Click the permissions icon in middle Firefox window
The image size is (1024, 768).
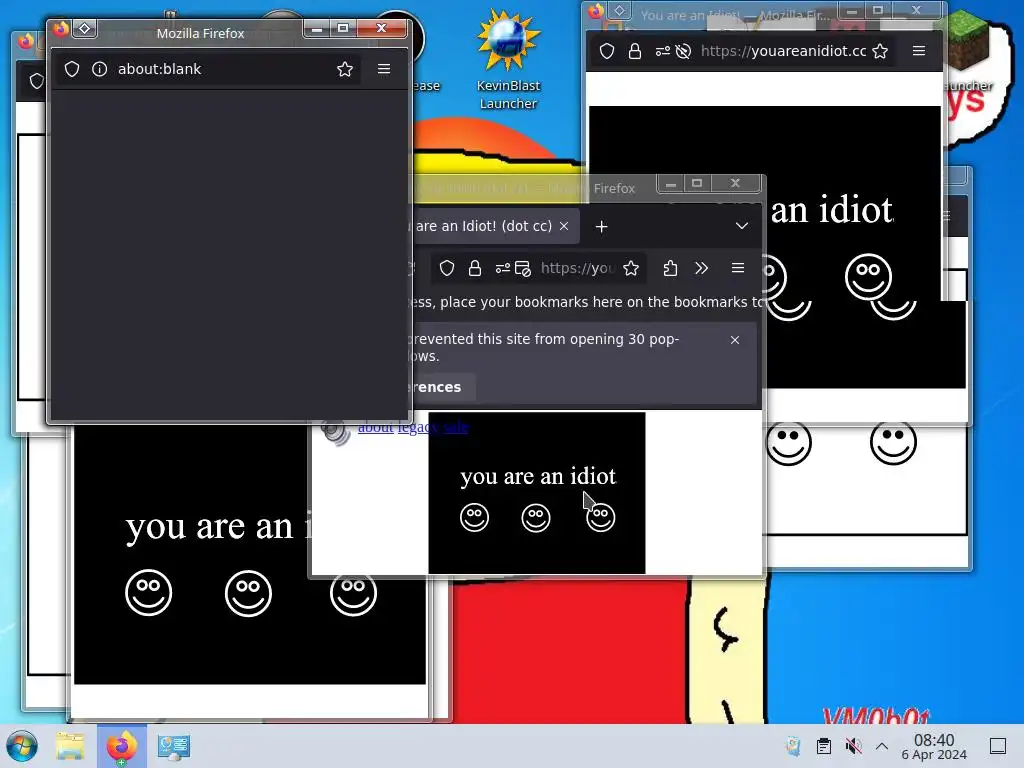click(x=502, y=268)
